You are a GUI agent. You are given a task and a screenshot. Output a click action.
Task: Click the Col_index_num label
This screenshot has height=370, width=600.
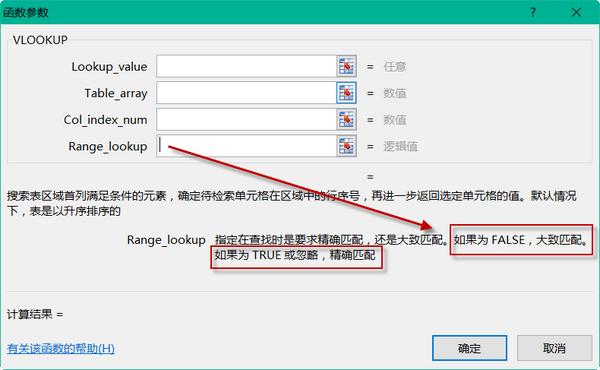(105, 120)
